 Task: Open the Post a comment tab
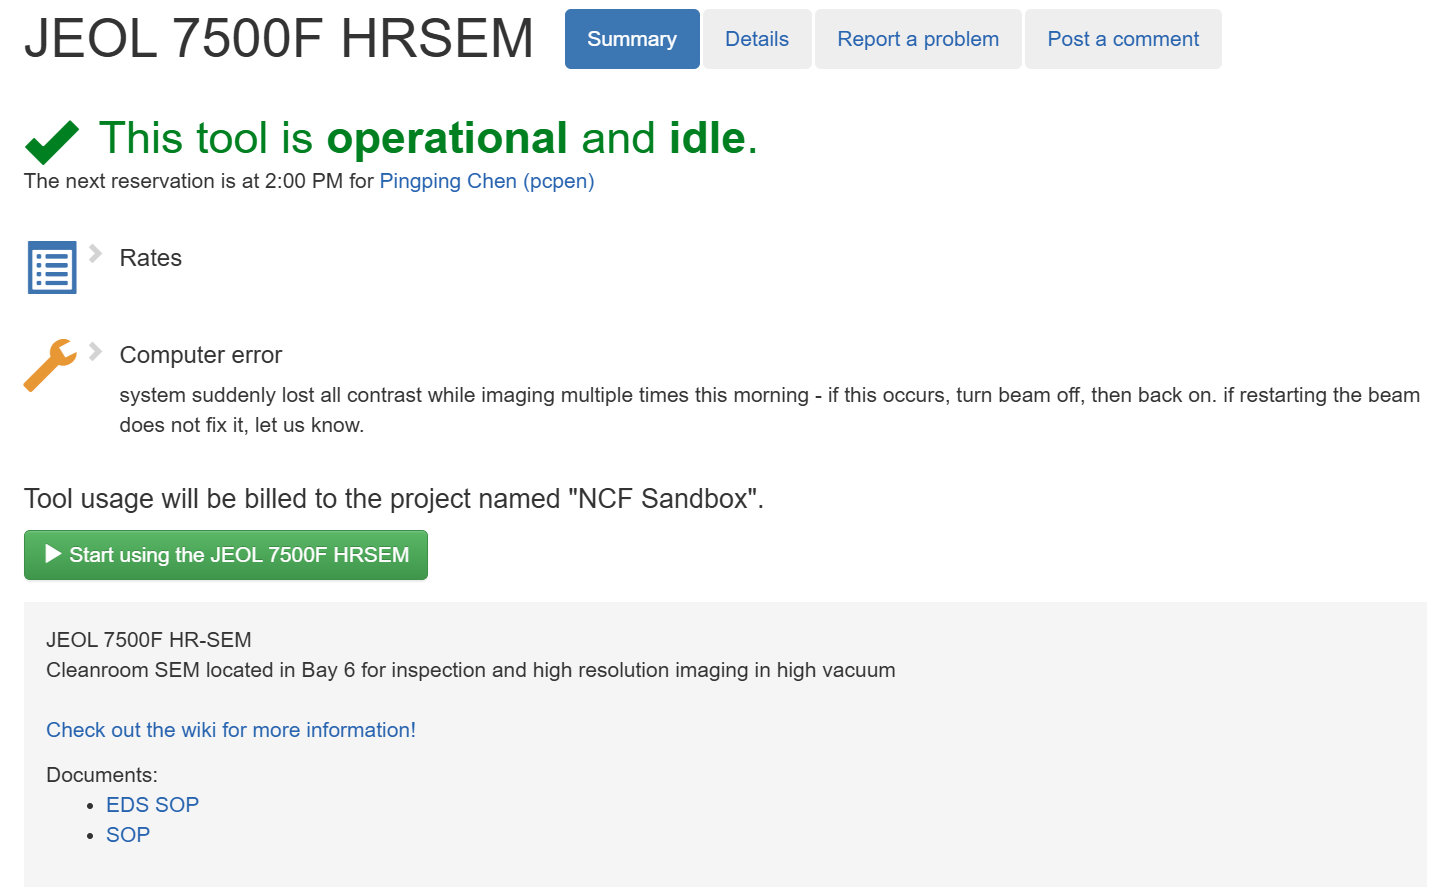[x=1123, y=39]
